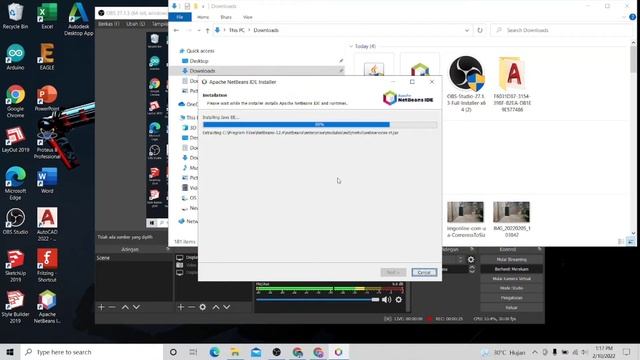Image resolution: width=640 pixels, height=360 pixels.
Task: Open the Arduino desktop shortcut
Action: click(x=15, y=57)
